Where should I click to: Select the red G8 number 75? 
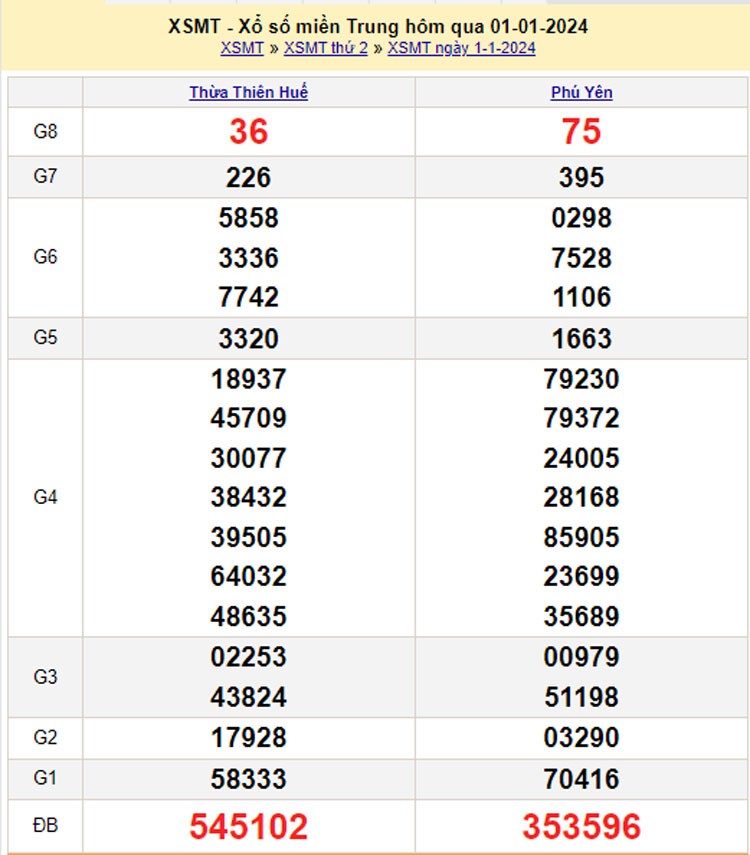(x=581, y=131)
